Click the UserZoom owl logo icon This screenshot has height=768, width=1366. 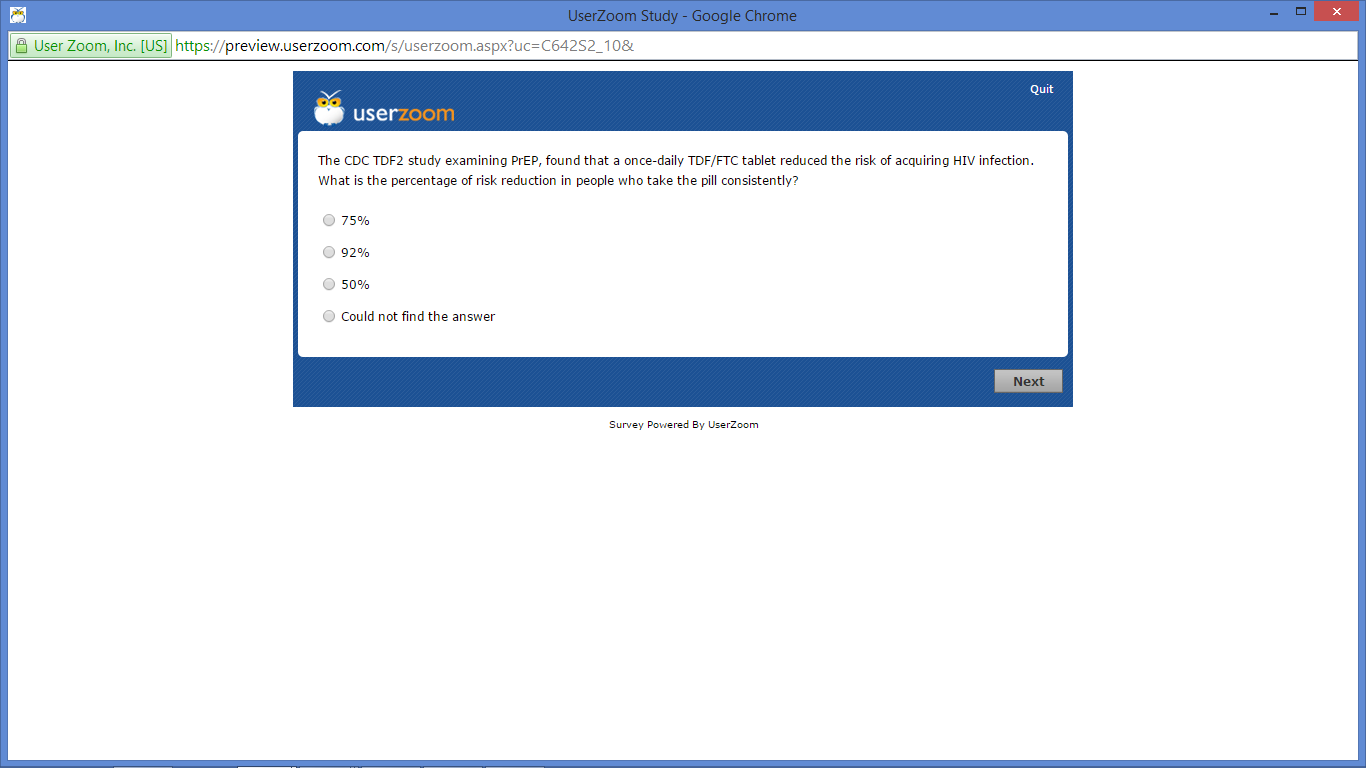pos(329,108)
